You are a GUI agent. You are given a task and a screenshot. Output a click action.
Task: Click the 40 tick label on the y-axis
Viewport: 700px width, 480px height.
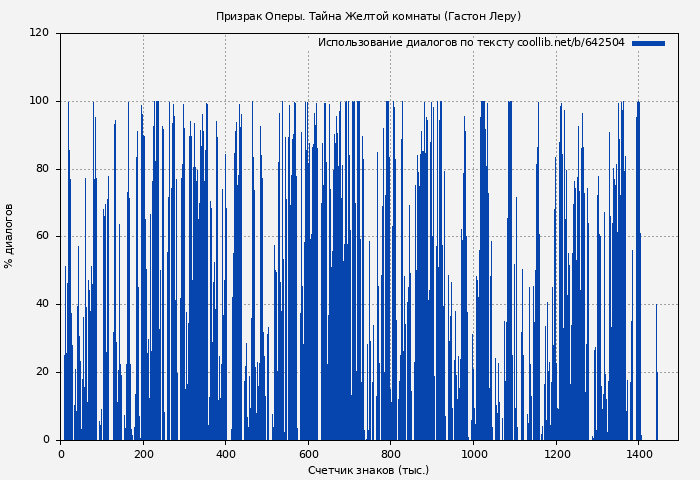click(x=42, y=304)
